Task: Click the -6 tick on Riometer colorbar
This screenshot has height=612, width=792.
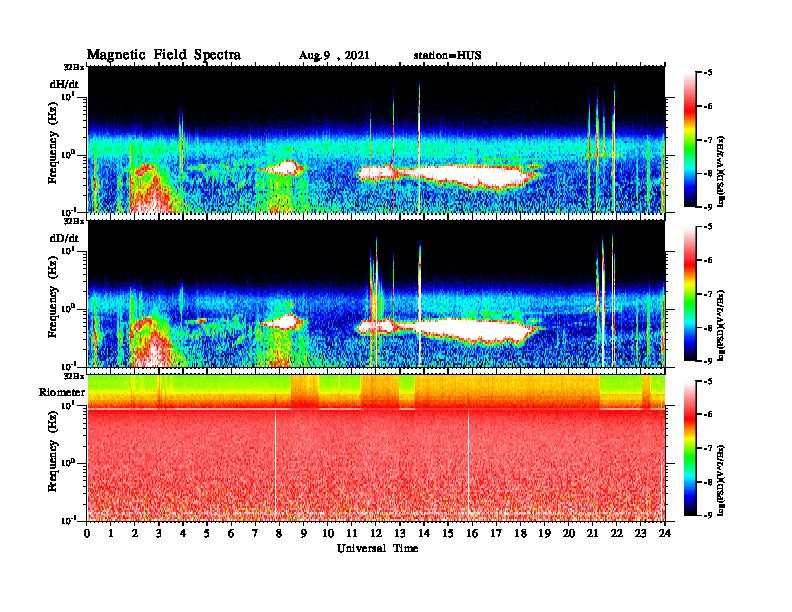Action: point(708,415)
